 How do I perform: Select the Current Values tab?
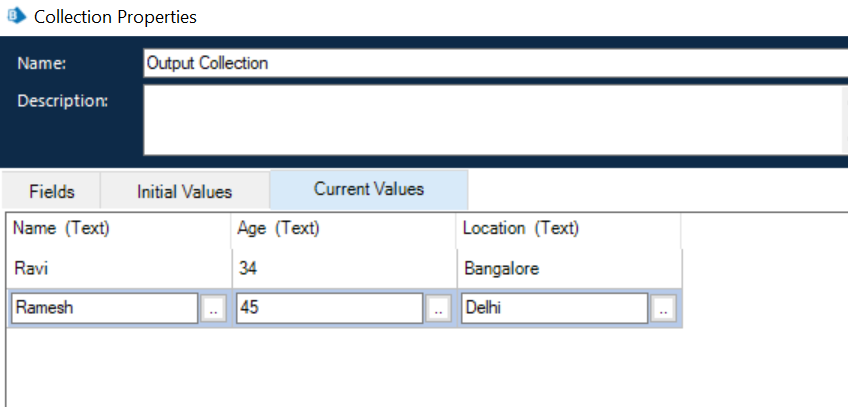[x=368, y=189]
